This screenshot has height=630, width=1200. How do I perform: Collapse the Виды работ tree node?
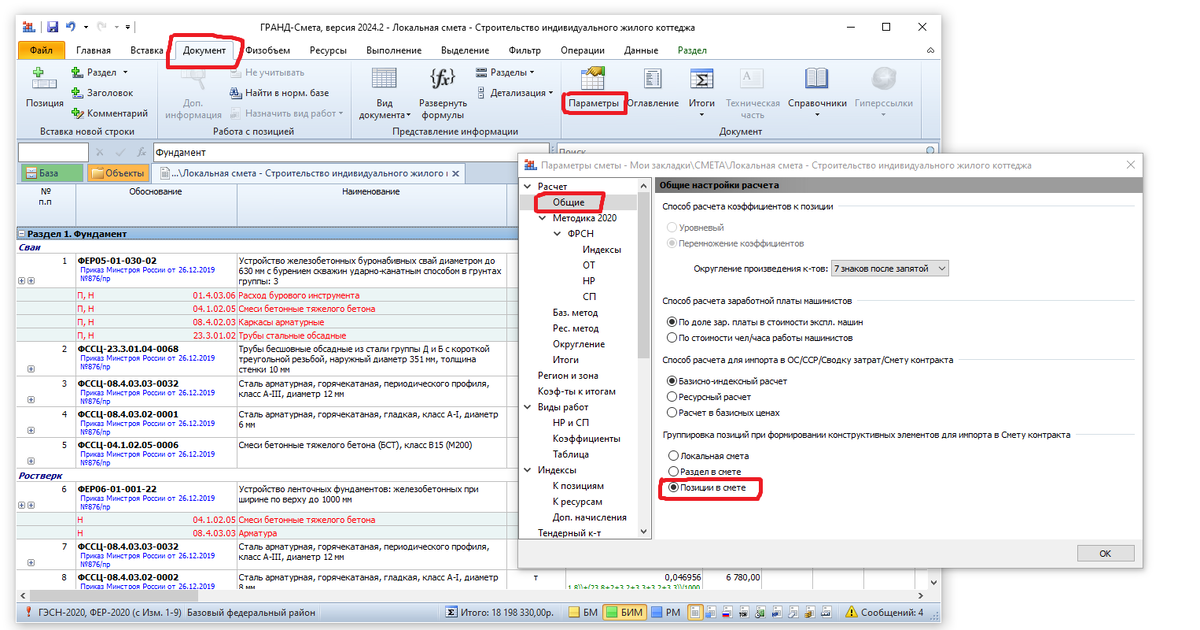tap(528, 408)
